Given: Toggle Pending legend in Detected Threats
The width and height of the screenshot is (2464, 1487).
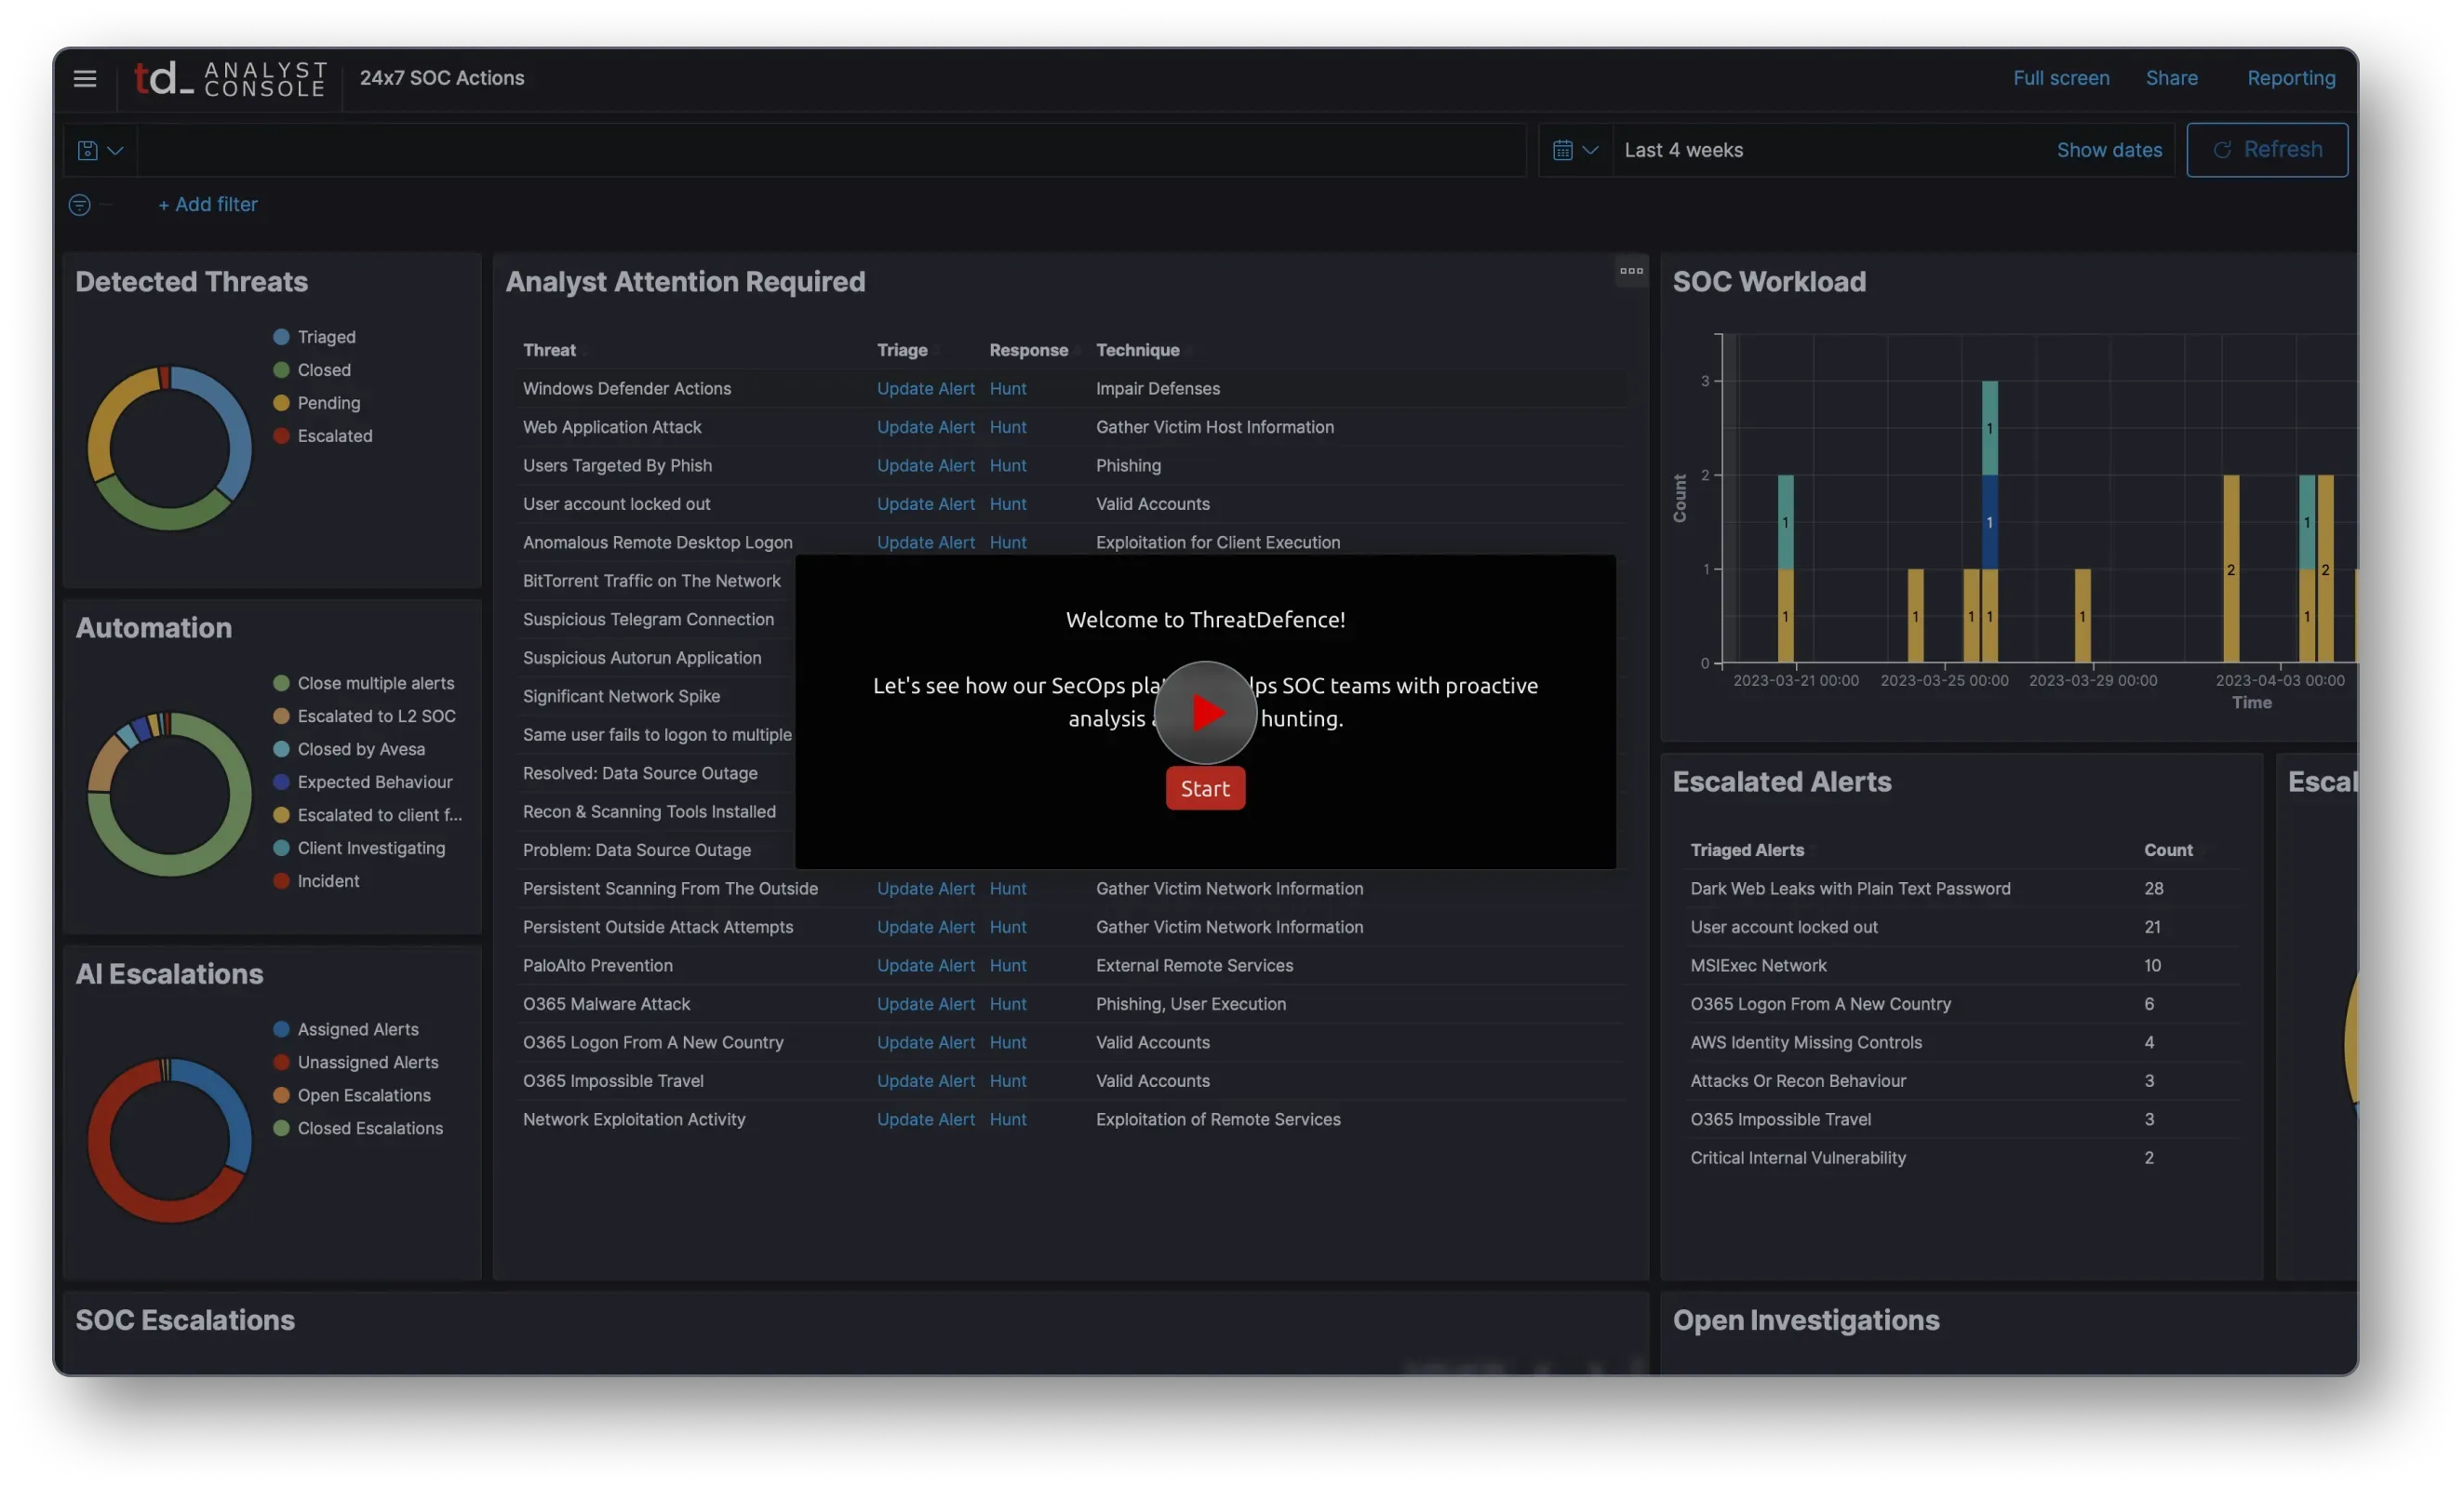Looking at the screenshot, I should 317,403.
